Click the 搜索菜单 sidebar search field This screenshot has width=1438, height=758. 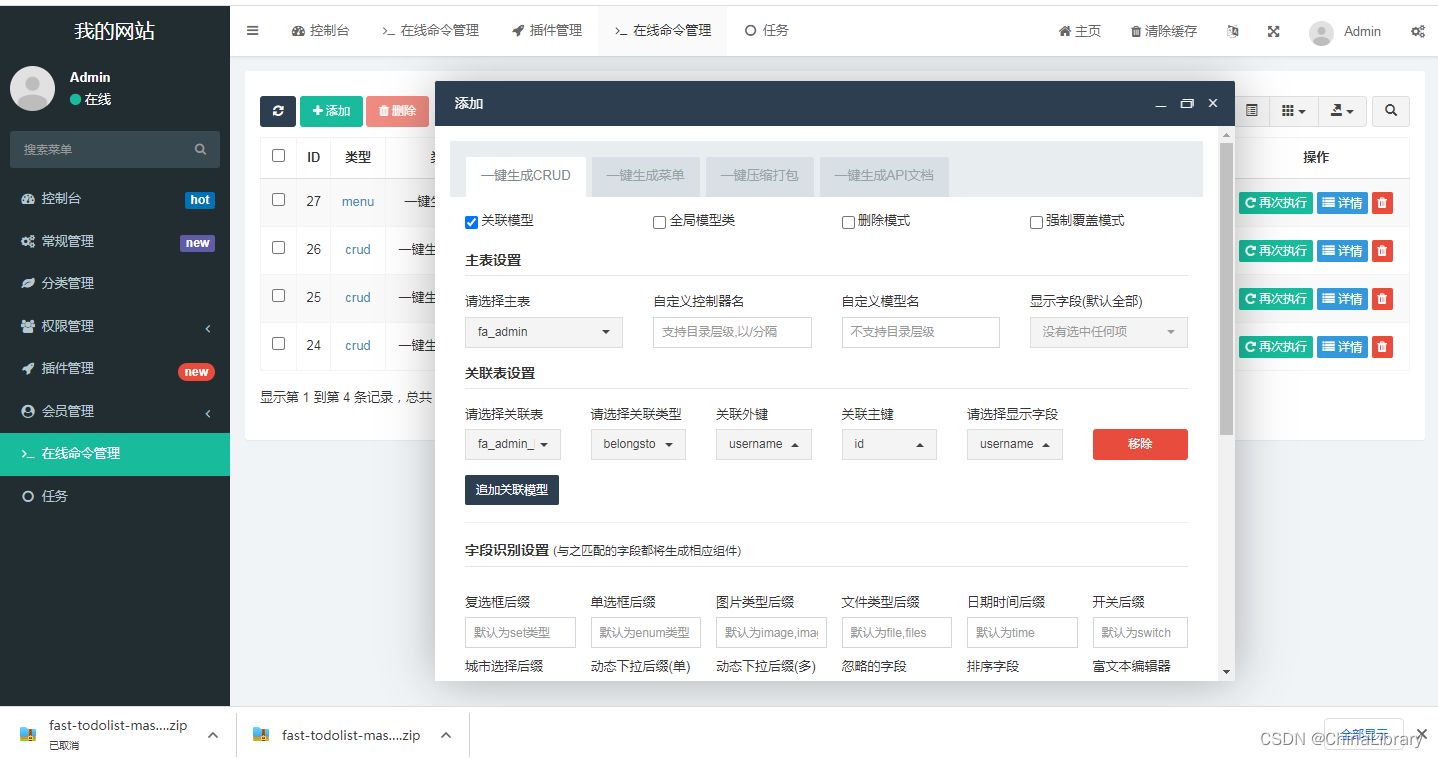point(115,149)
